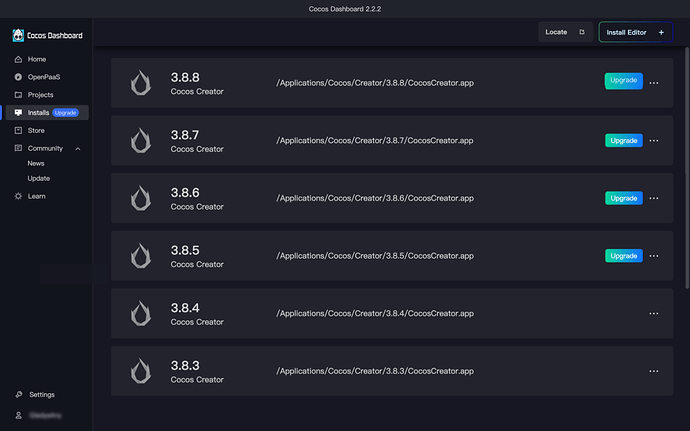The image size is (690, 431).
Task: Click path /Applications/Cocos/Creator/3.8.5/CocosCreator.app
Action: (x=375, y=256)
